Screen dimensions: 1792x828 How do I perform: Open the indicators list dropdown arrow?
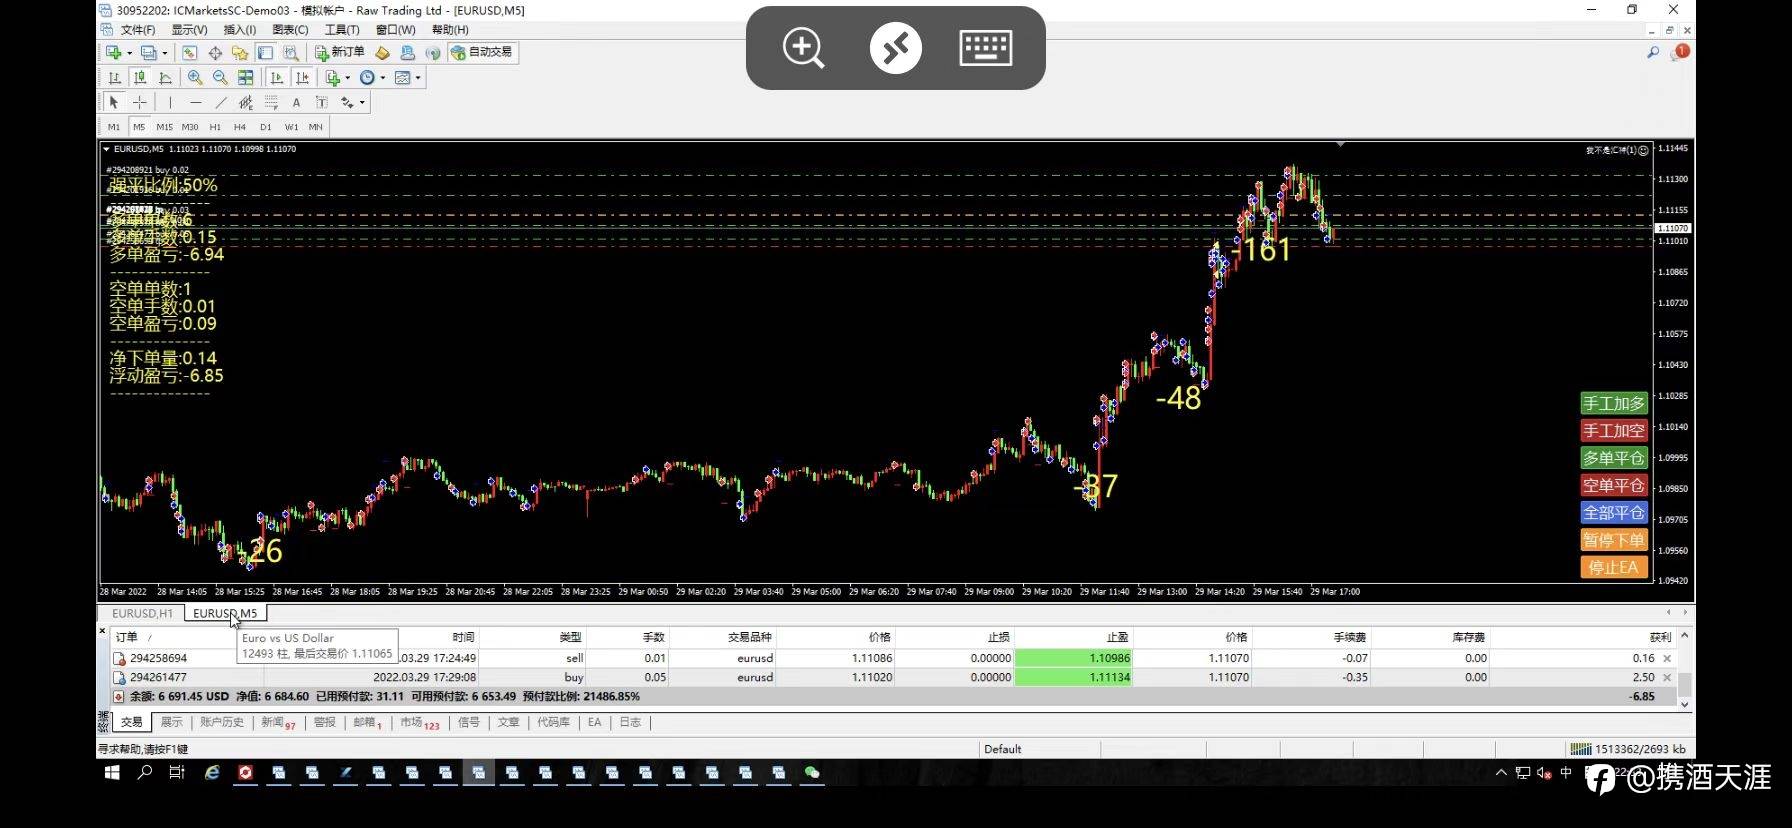click(x=347, y=78)
